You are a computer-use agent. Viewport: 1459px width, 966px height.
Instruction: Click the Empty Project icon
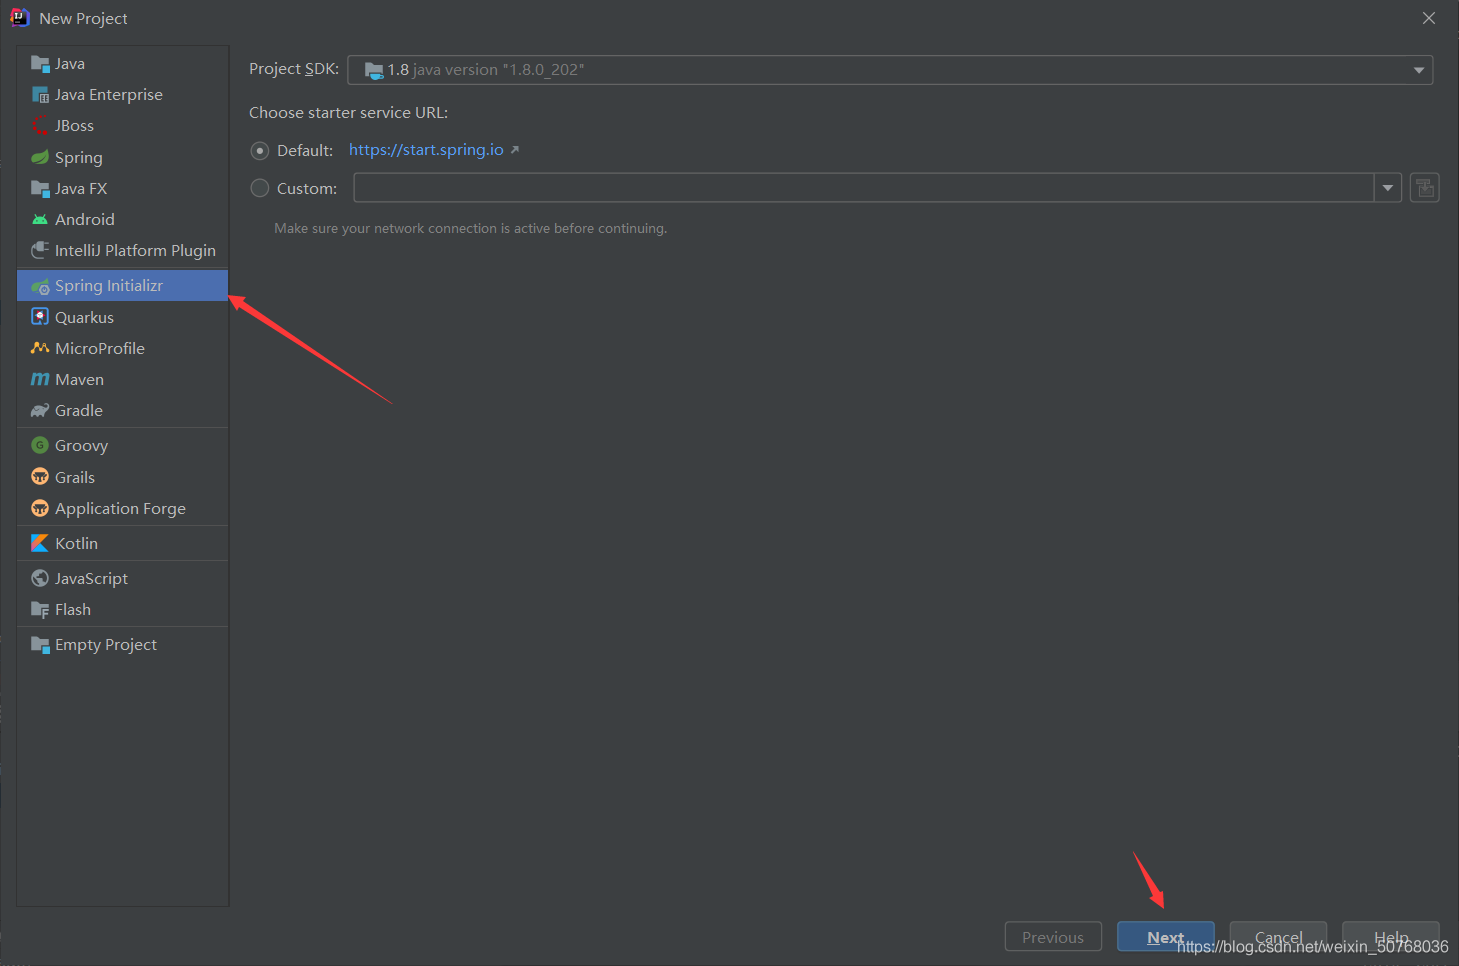point(40,645)
